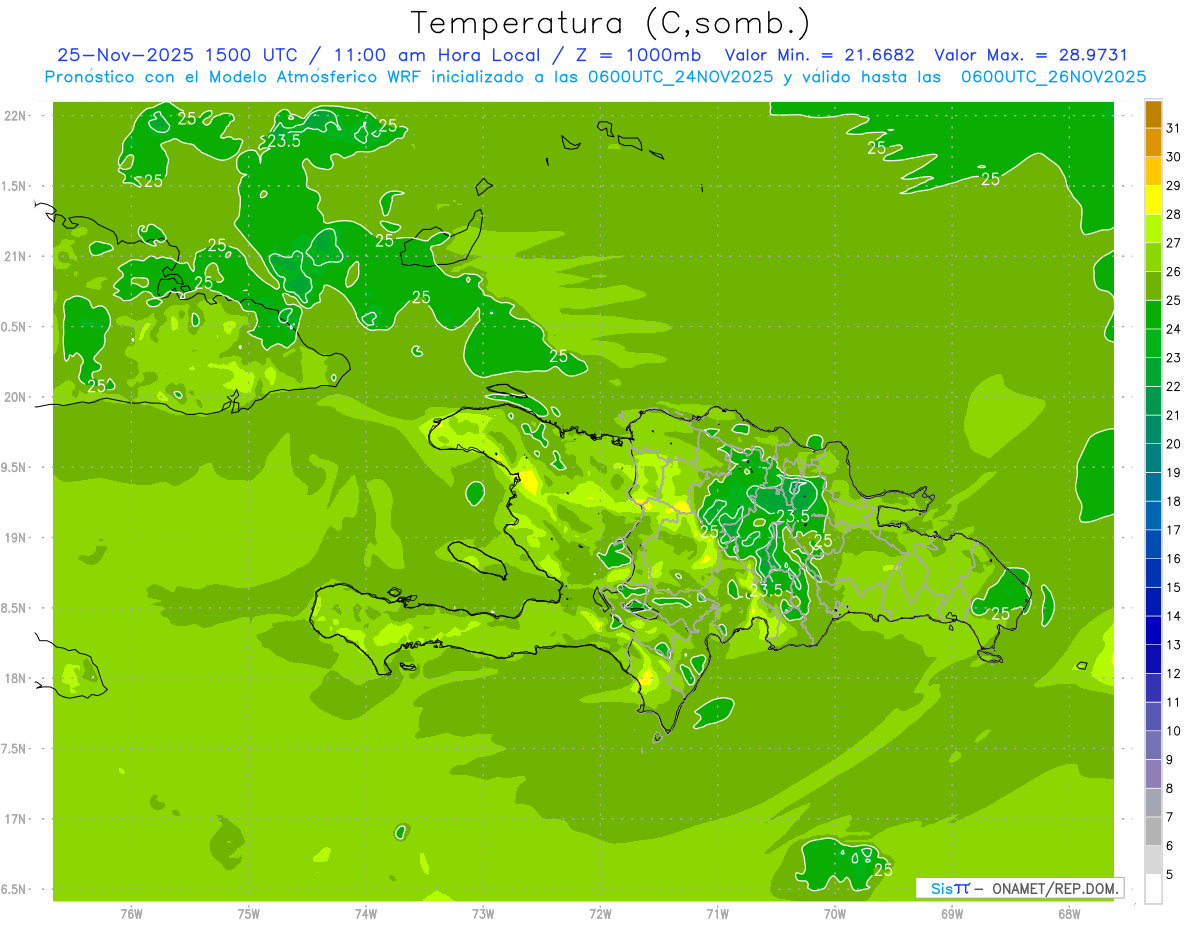The image size is (1200, 927).
Task: Click the '70W' longitude axis label
Action: click(835, 914)
